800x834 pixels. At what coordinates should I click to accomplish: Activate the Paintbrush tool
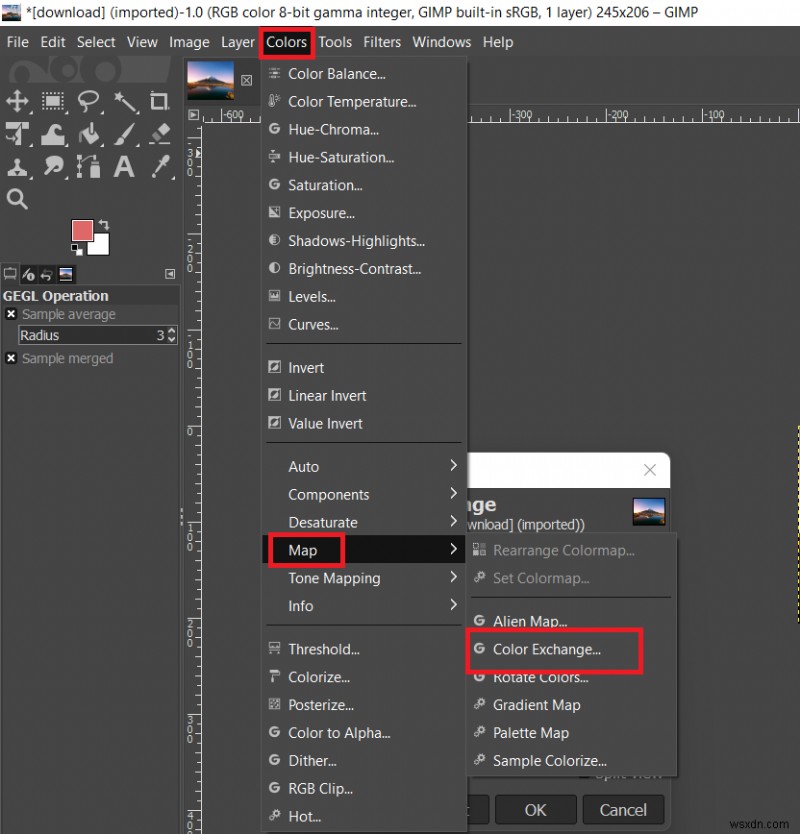[x=124, y=134]
